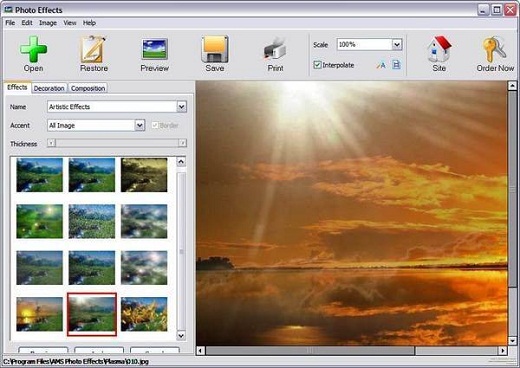520x368 pixels.
Task: Click the effects list scroll up arrow
Action: pyautogui.click(x=181, y=162)
